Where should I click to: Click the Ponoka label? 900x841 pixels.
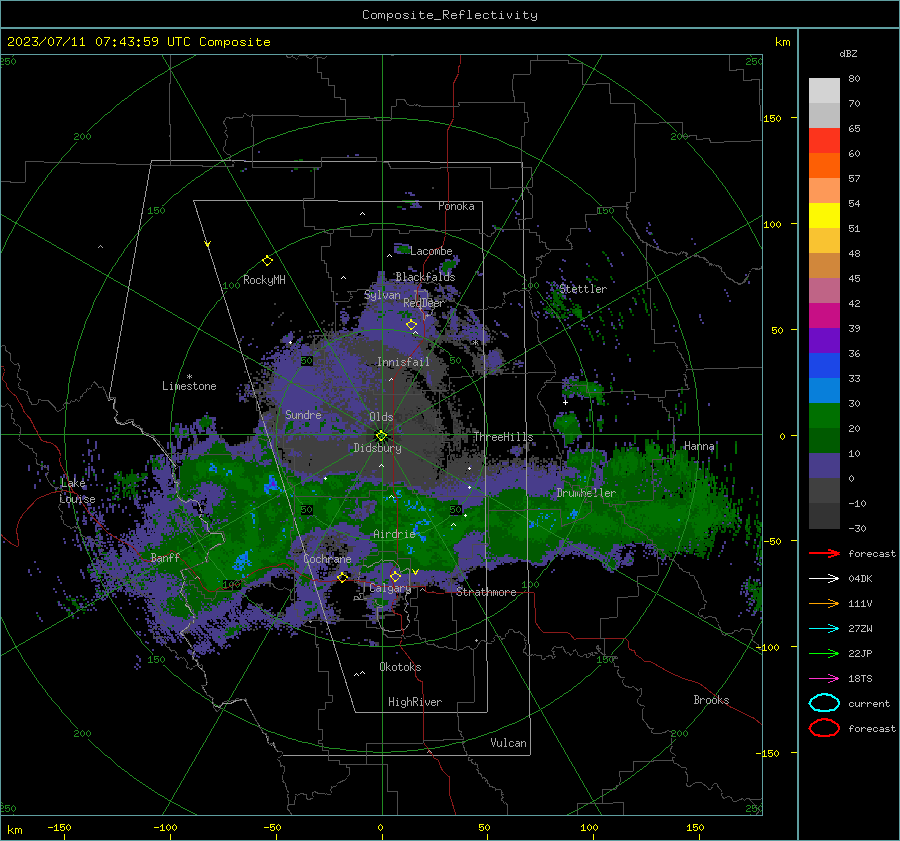pyautogui.click(x=456, y=206)
